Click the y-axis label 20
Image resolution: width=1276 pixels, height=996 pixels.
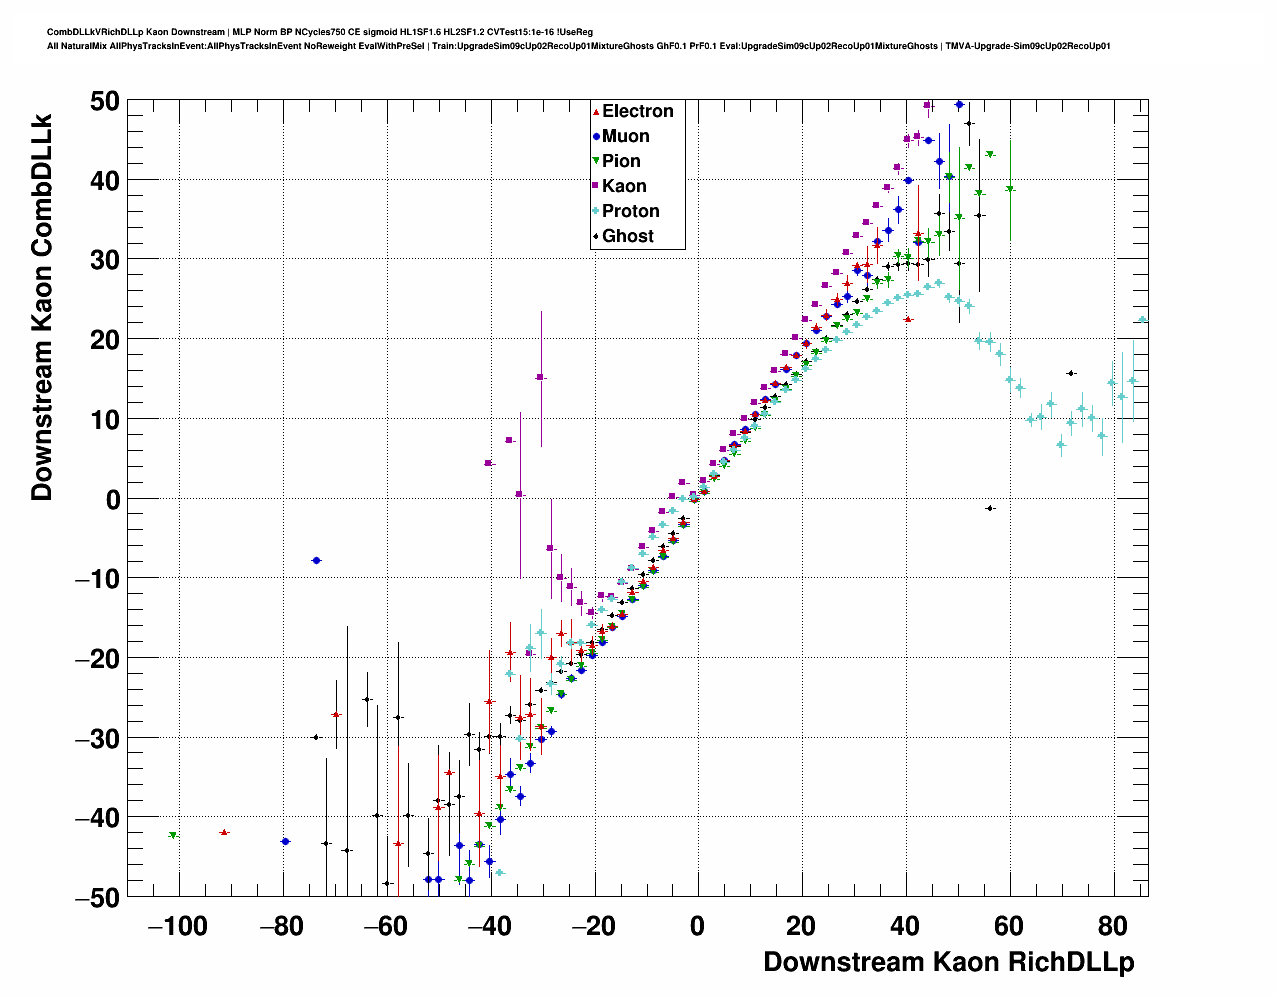(x=104, y=340)
